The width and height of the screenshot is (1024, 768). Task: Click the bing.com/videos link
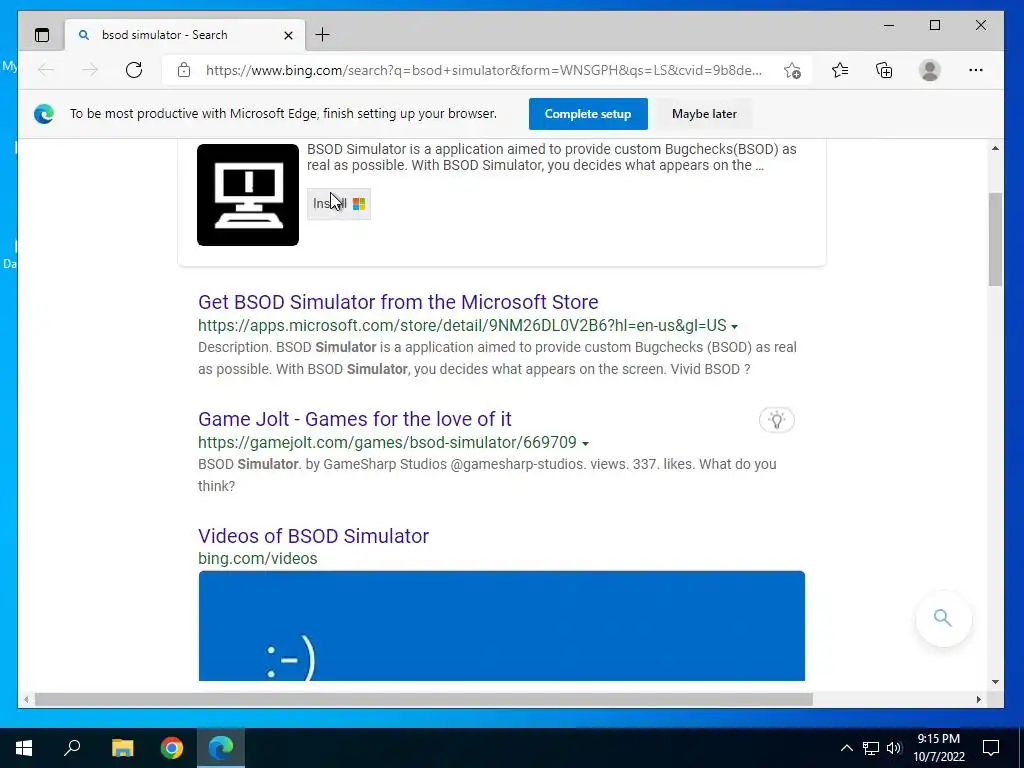click(258, 558)
